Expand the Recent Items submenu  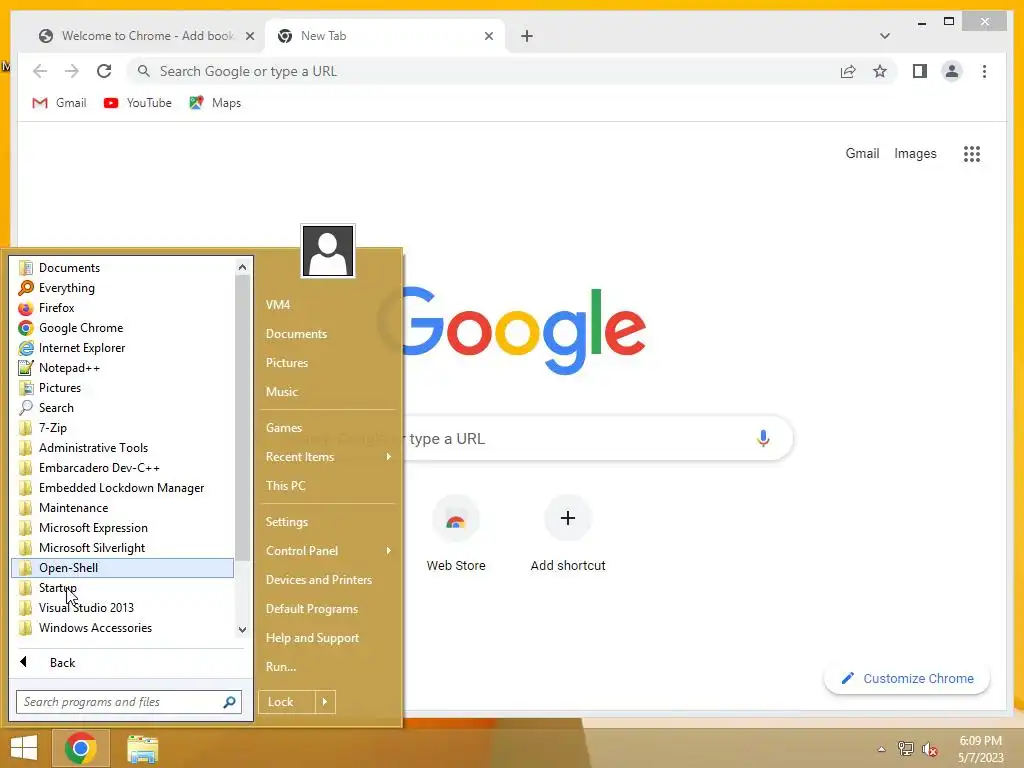(328, 456)
